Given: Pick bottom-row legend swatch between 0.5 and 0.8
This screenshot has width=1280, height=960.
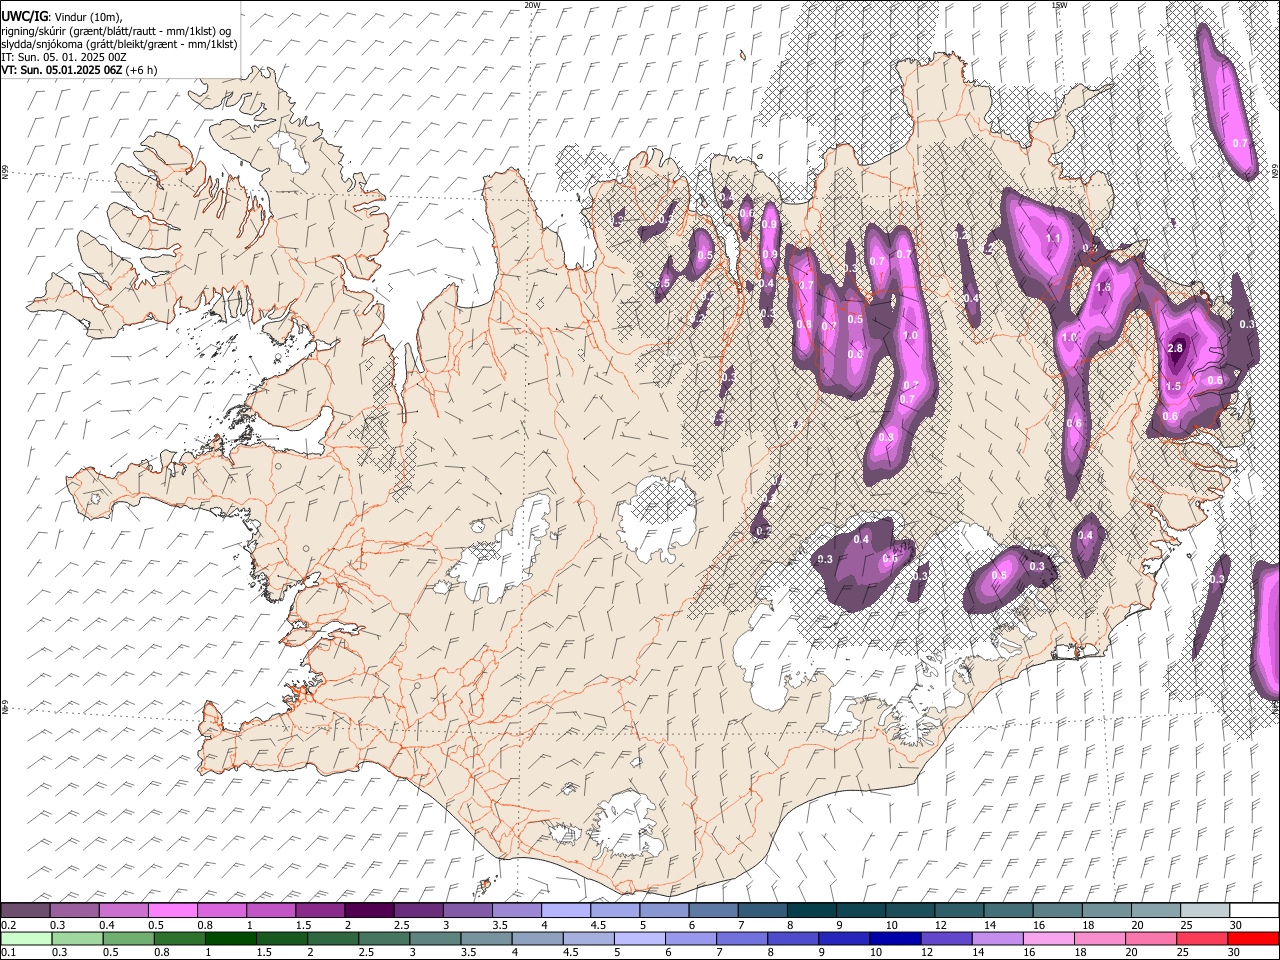Looking at the screenshot, I should click(x=127, y=938).
